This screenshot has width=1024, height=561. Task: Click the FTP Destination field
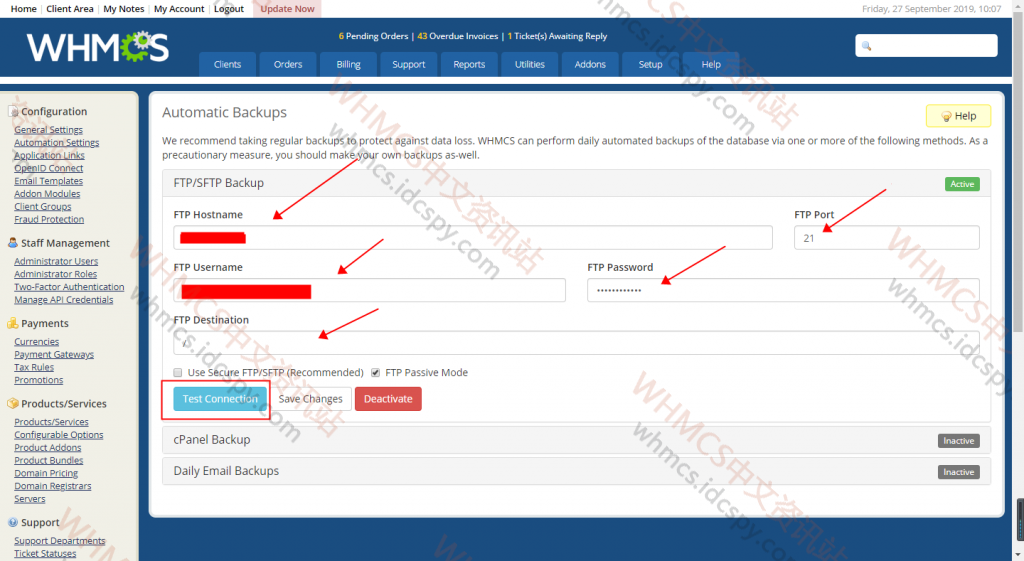tap(576, 343)
